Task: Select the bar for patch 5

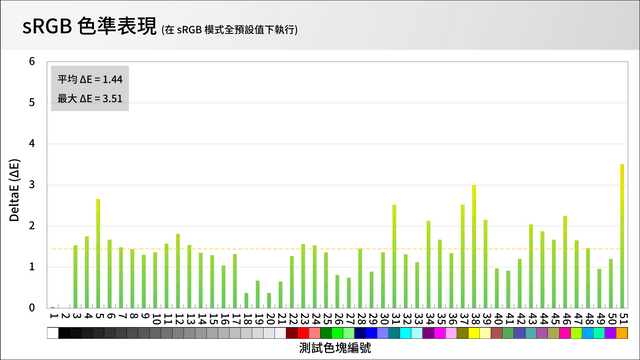Action: tap(98, 253)
